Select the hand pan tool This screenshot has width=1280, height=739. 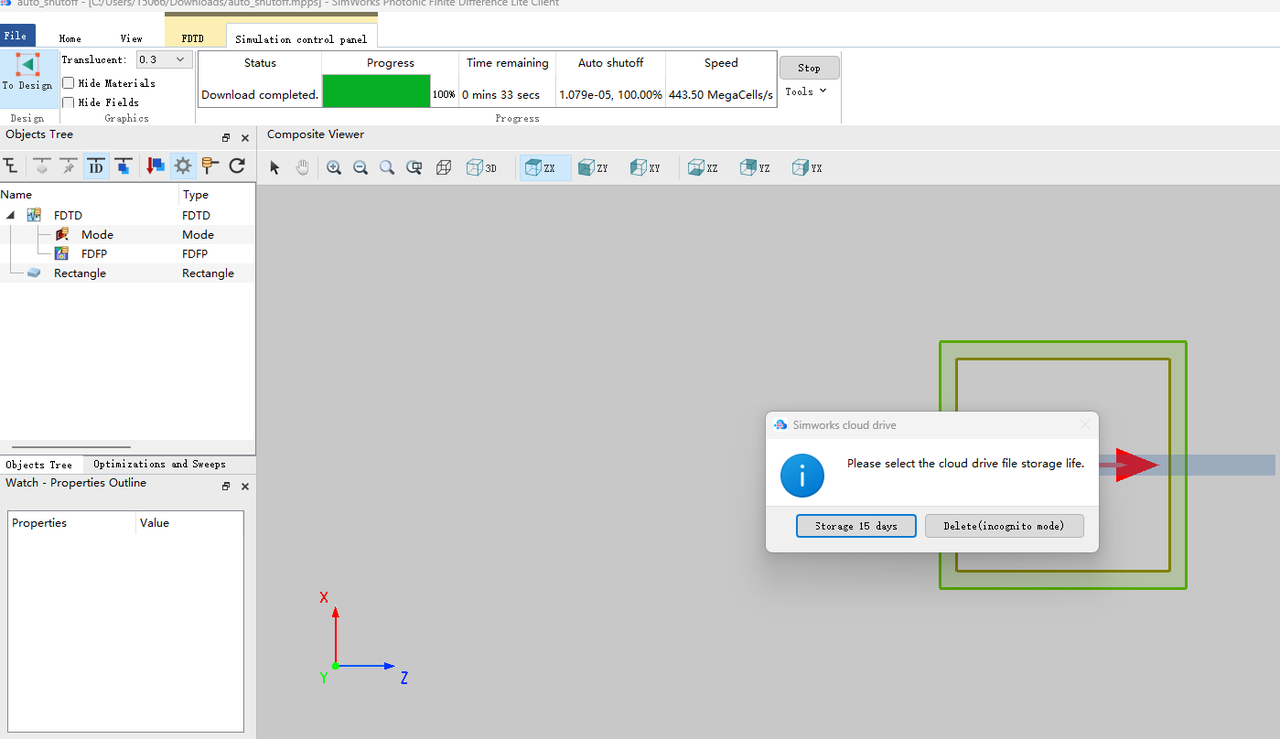[x=302, y=168]
